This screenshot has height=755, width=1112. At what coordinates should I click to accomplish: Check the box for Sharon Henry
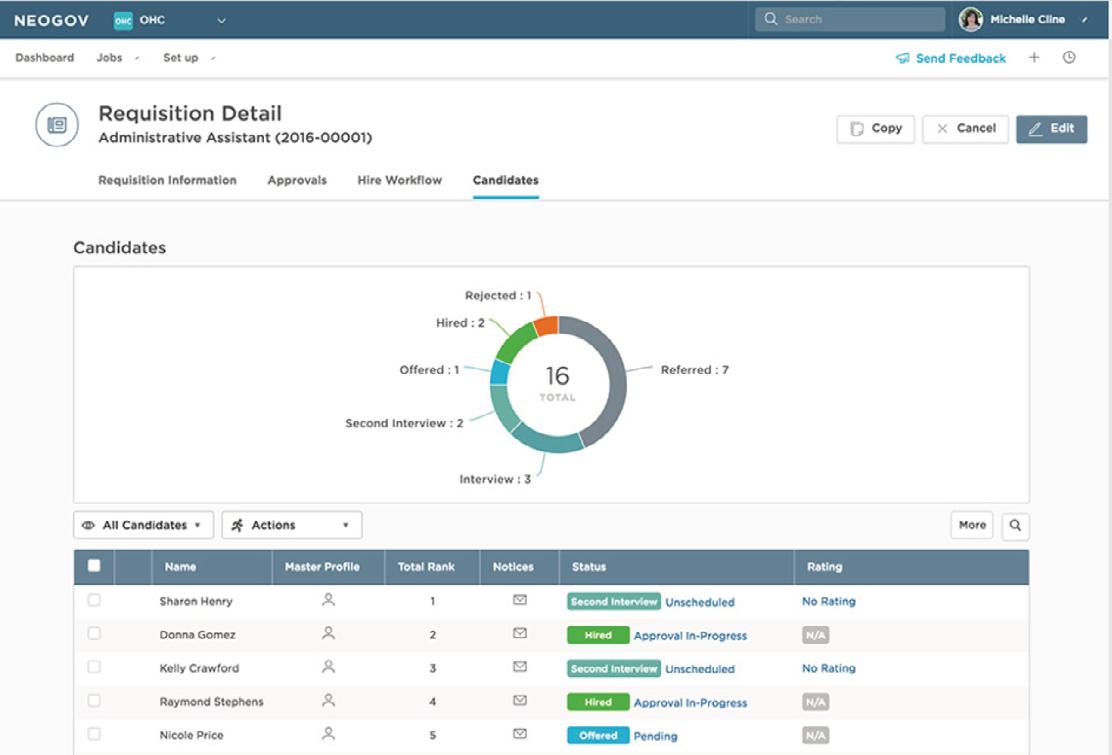[94, 600]
